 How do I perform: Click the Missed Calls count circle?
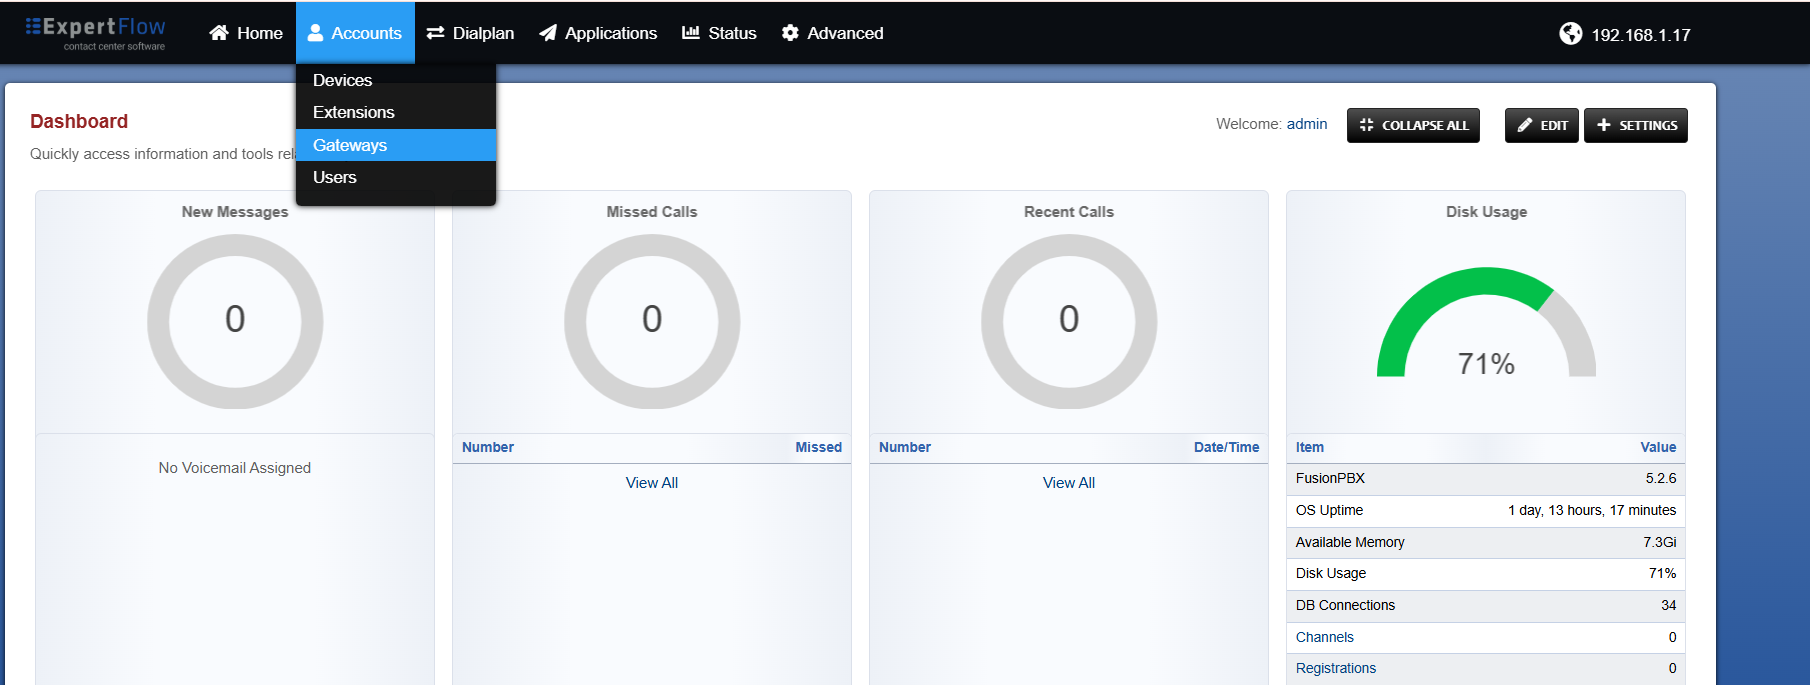coord(652,321)
